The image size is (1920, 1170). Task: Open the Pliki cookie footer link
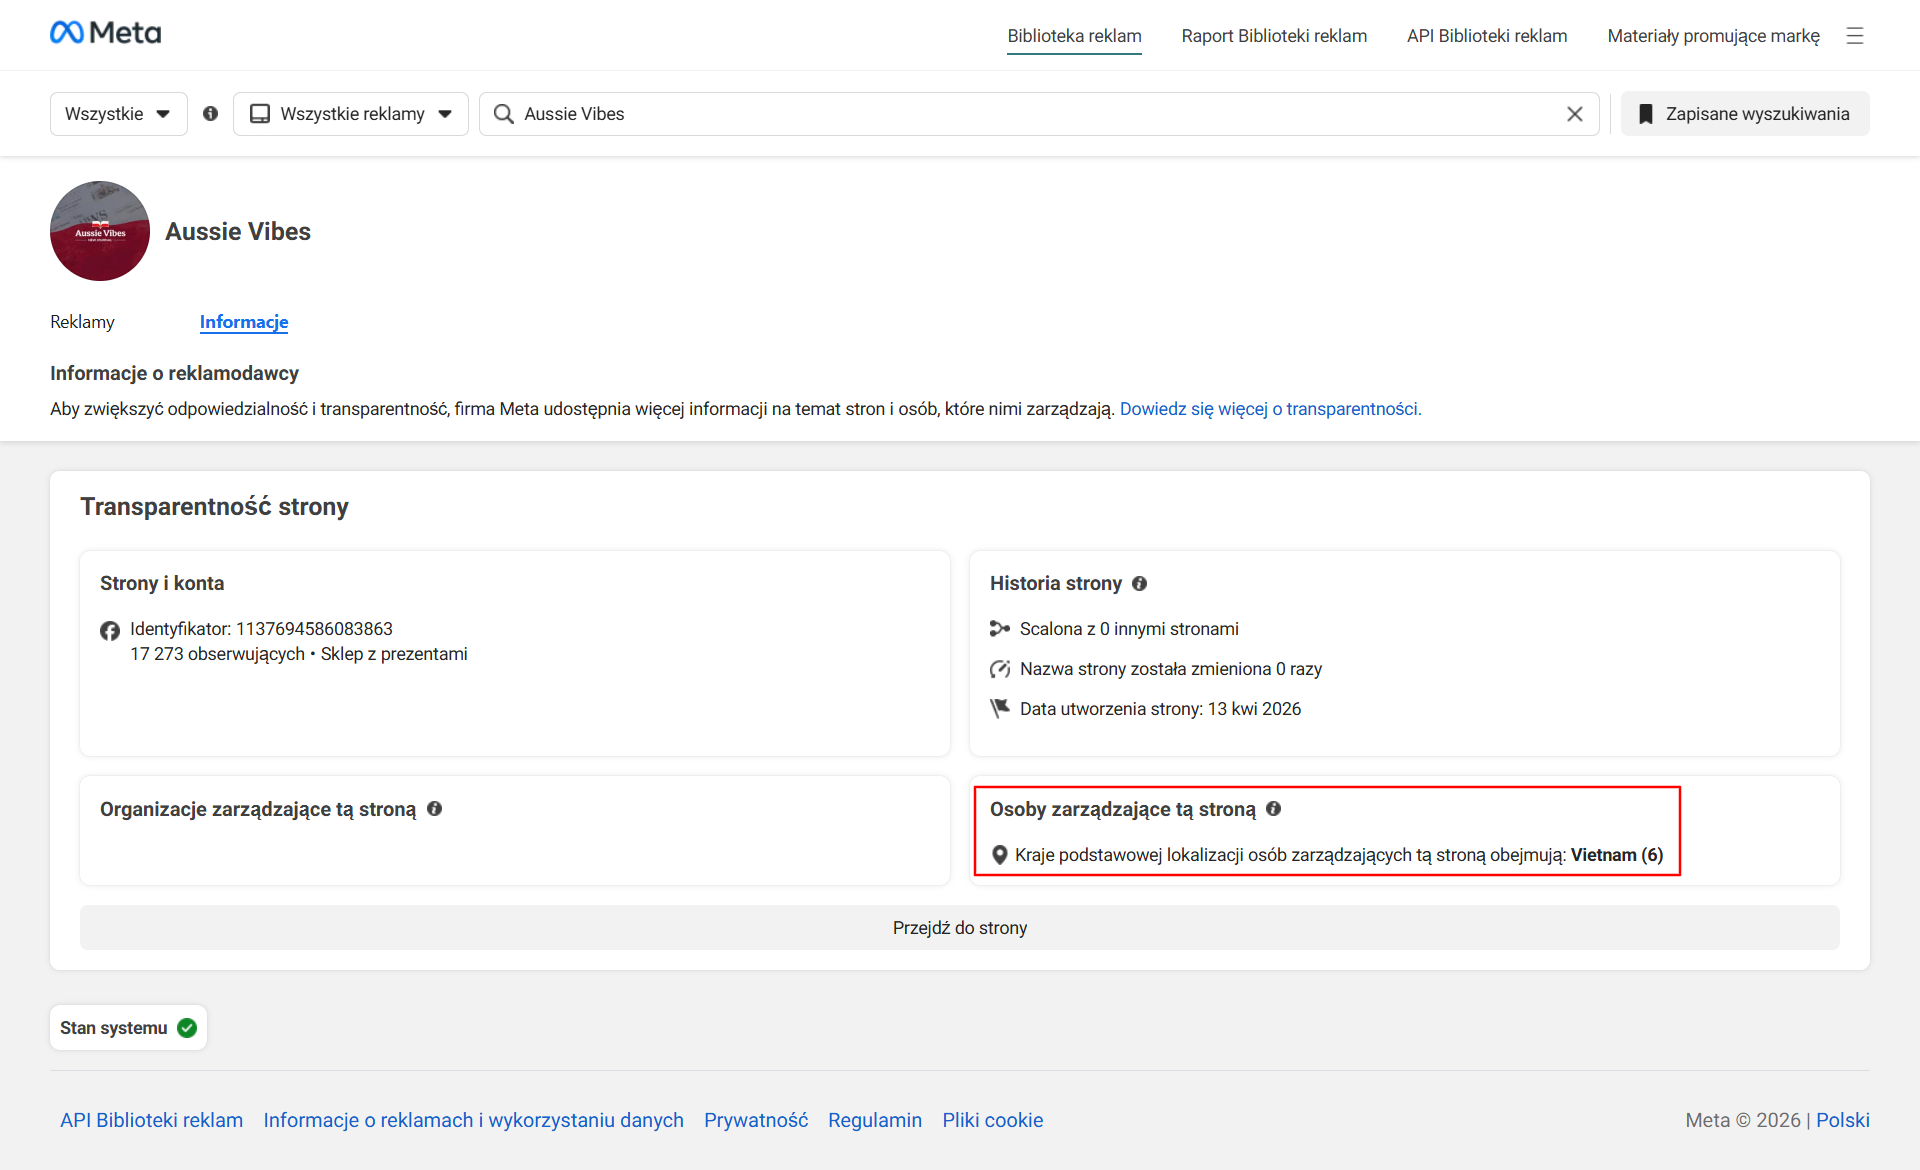coord(993,1120)
